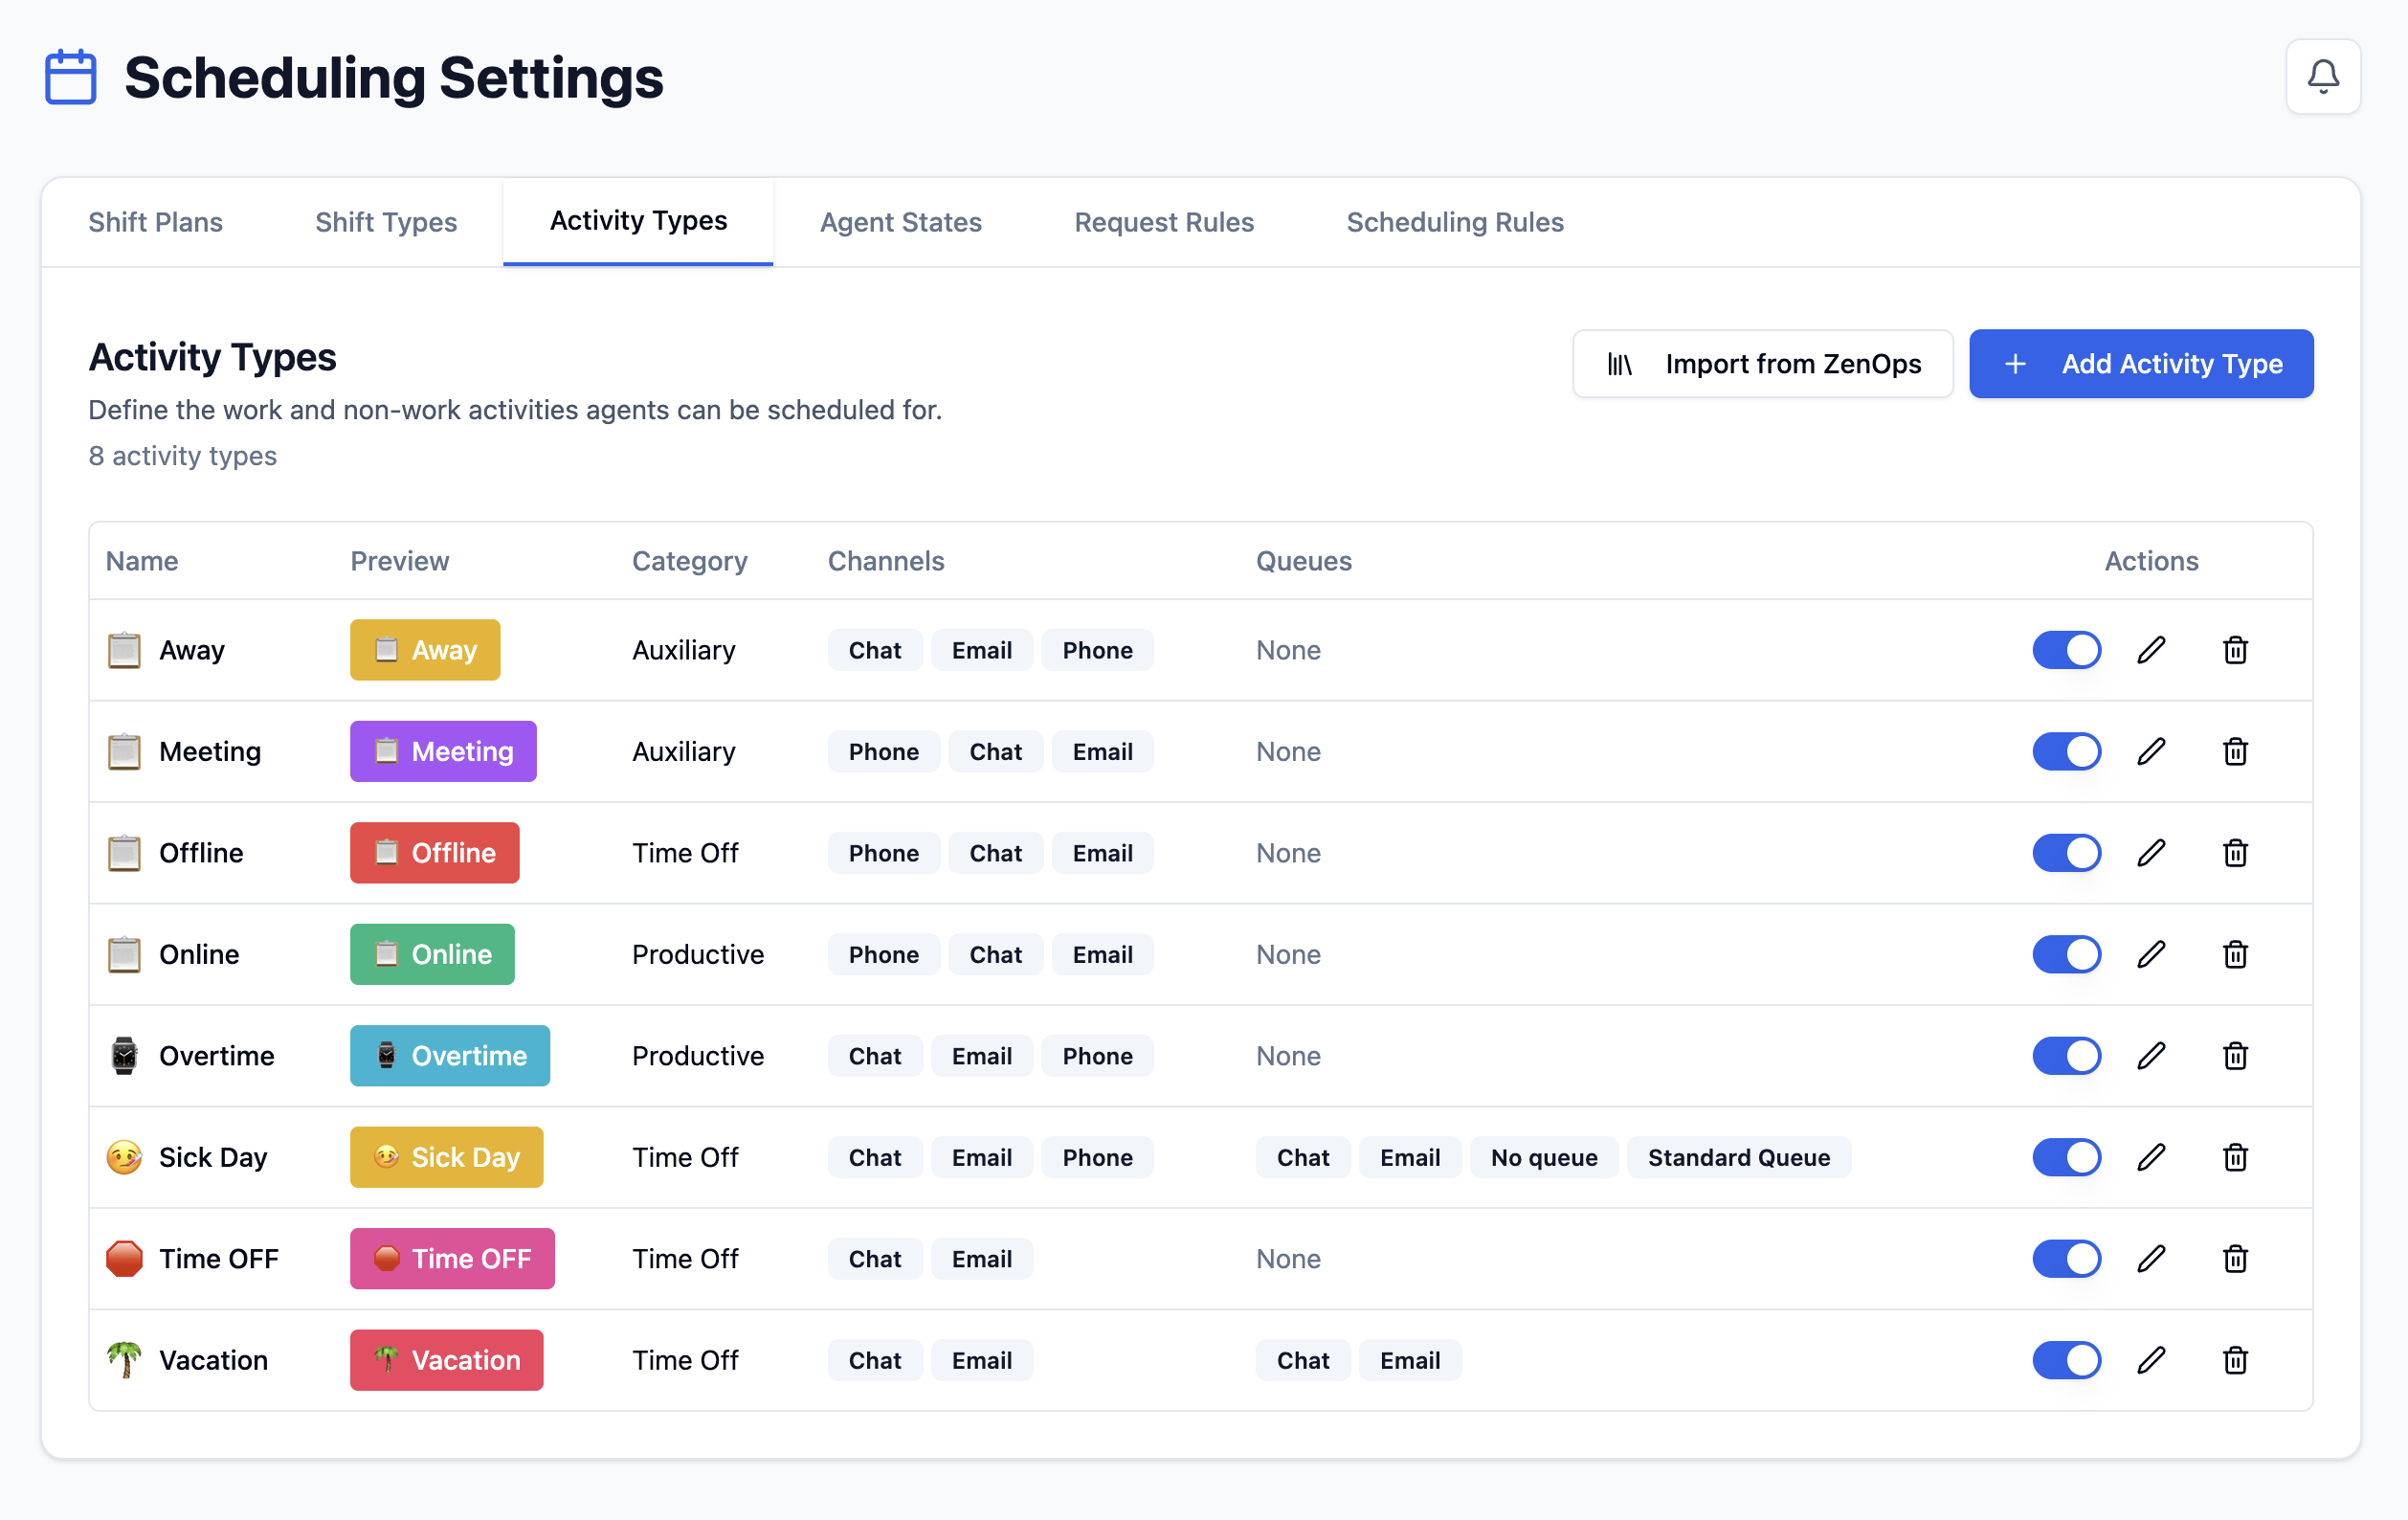Edit the Offline activity type
The width and height of the screenshot is (2408, 1520).
click(2151, 853)
